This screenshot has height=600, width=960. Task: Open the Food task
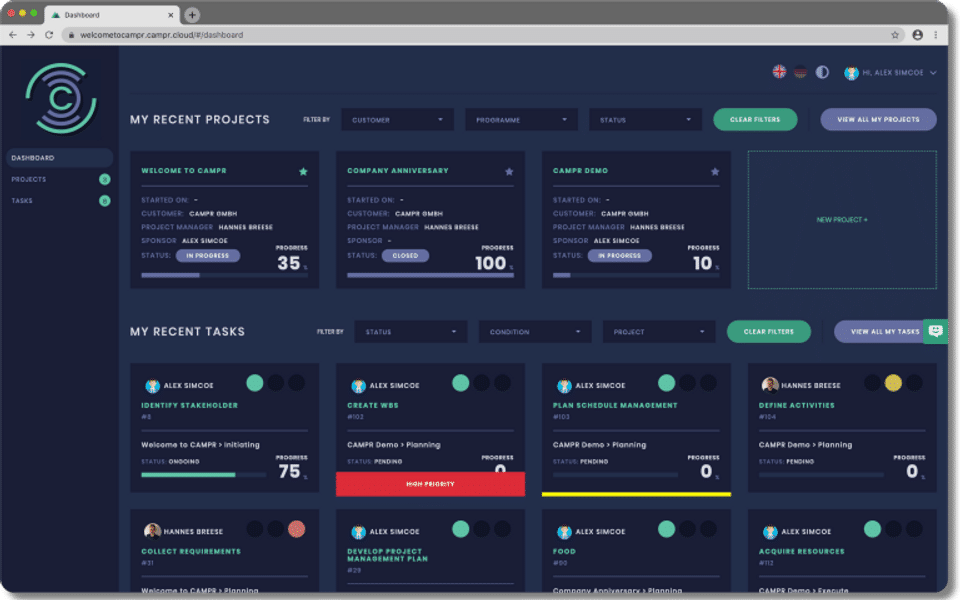click(x=564, y=552)
